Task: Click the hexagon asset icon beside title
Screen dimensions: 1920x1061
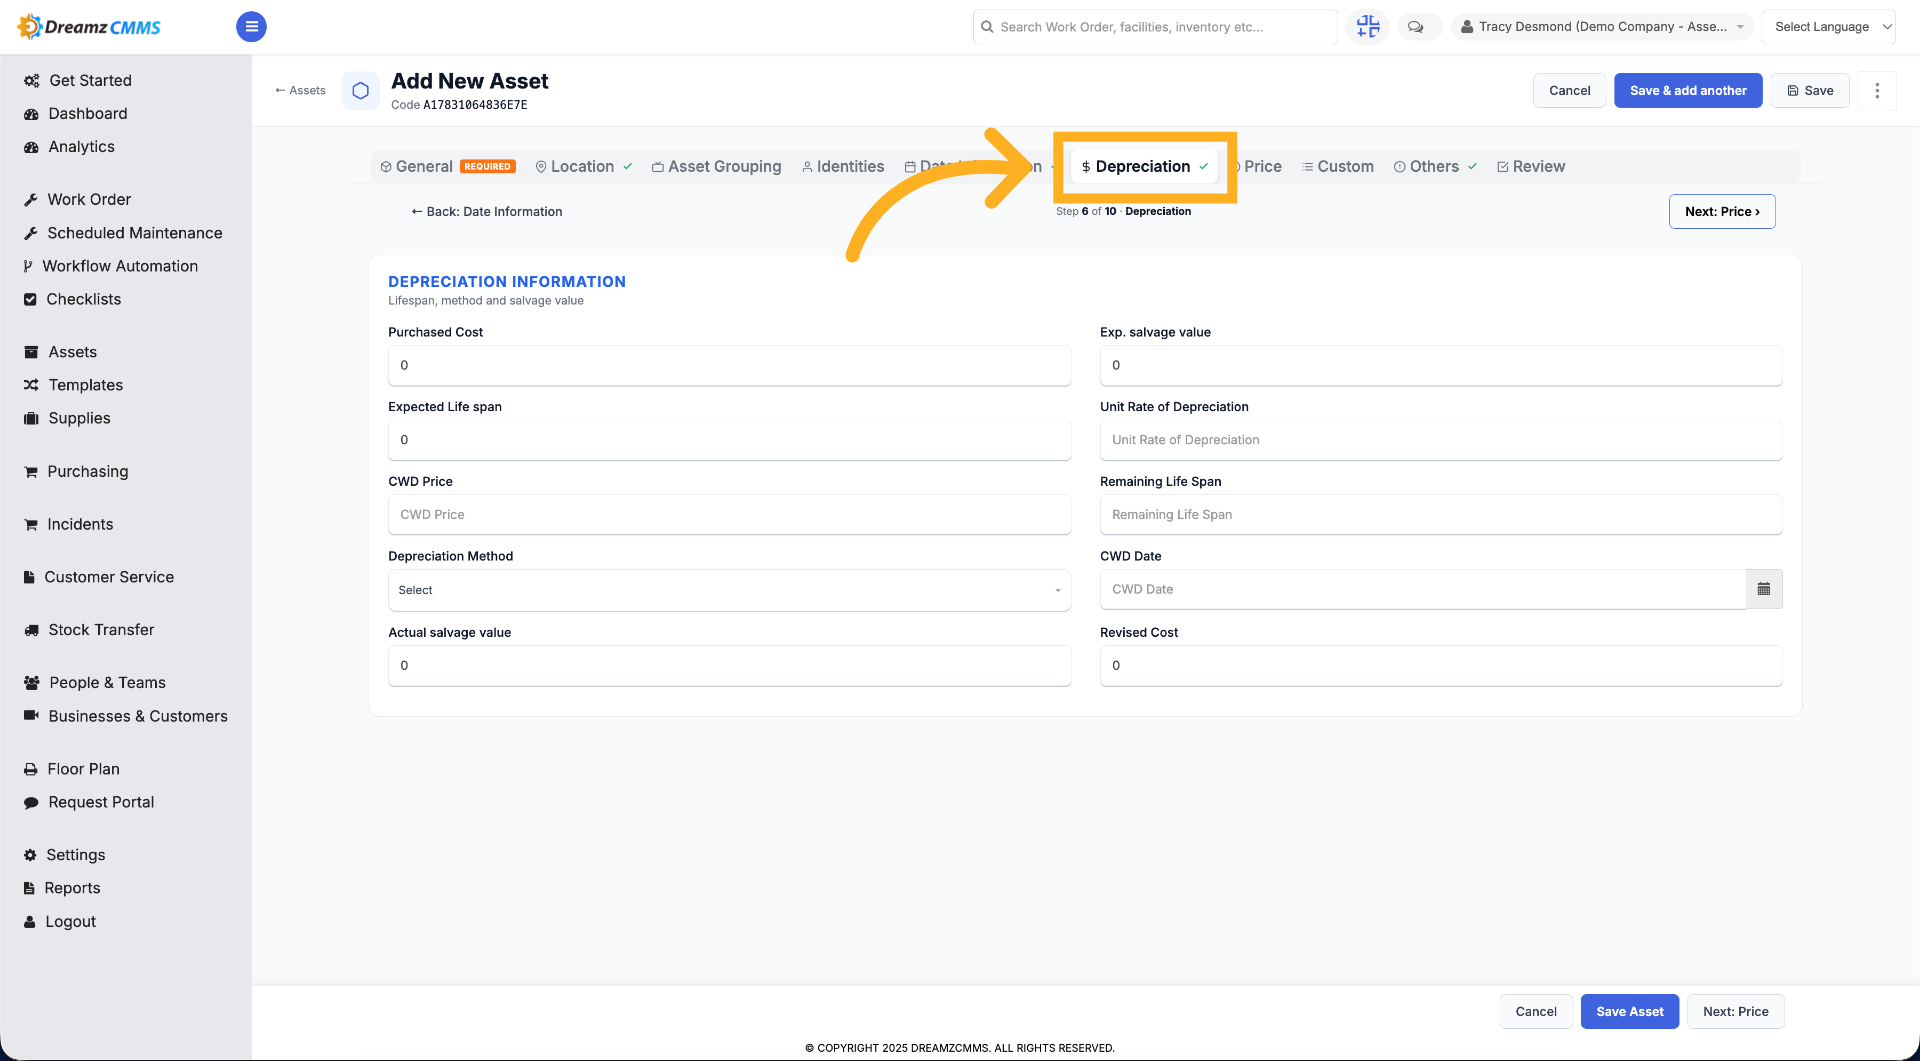Action: 361,91
